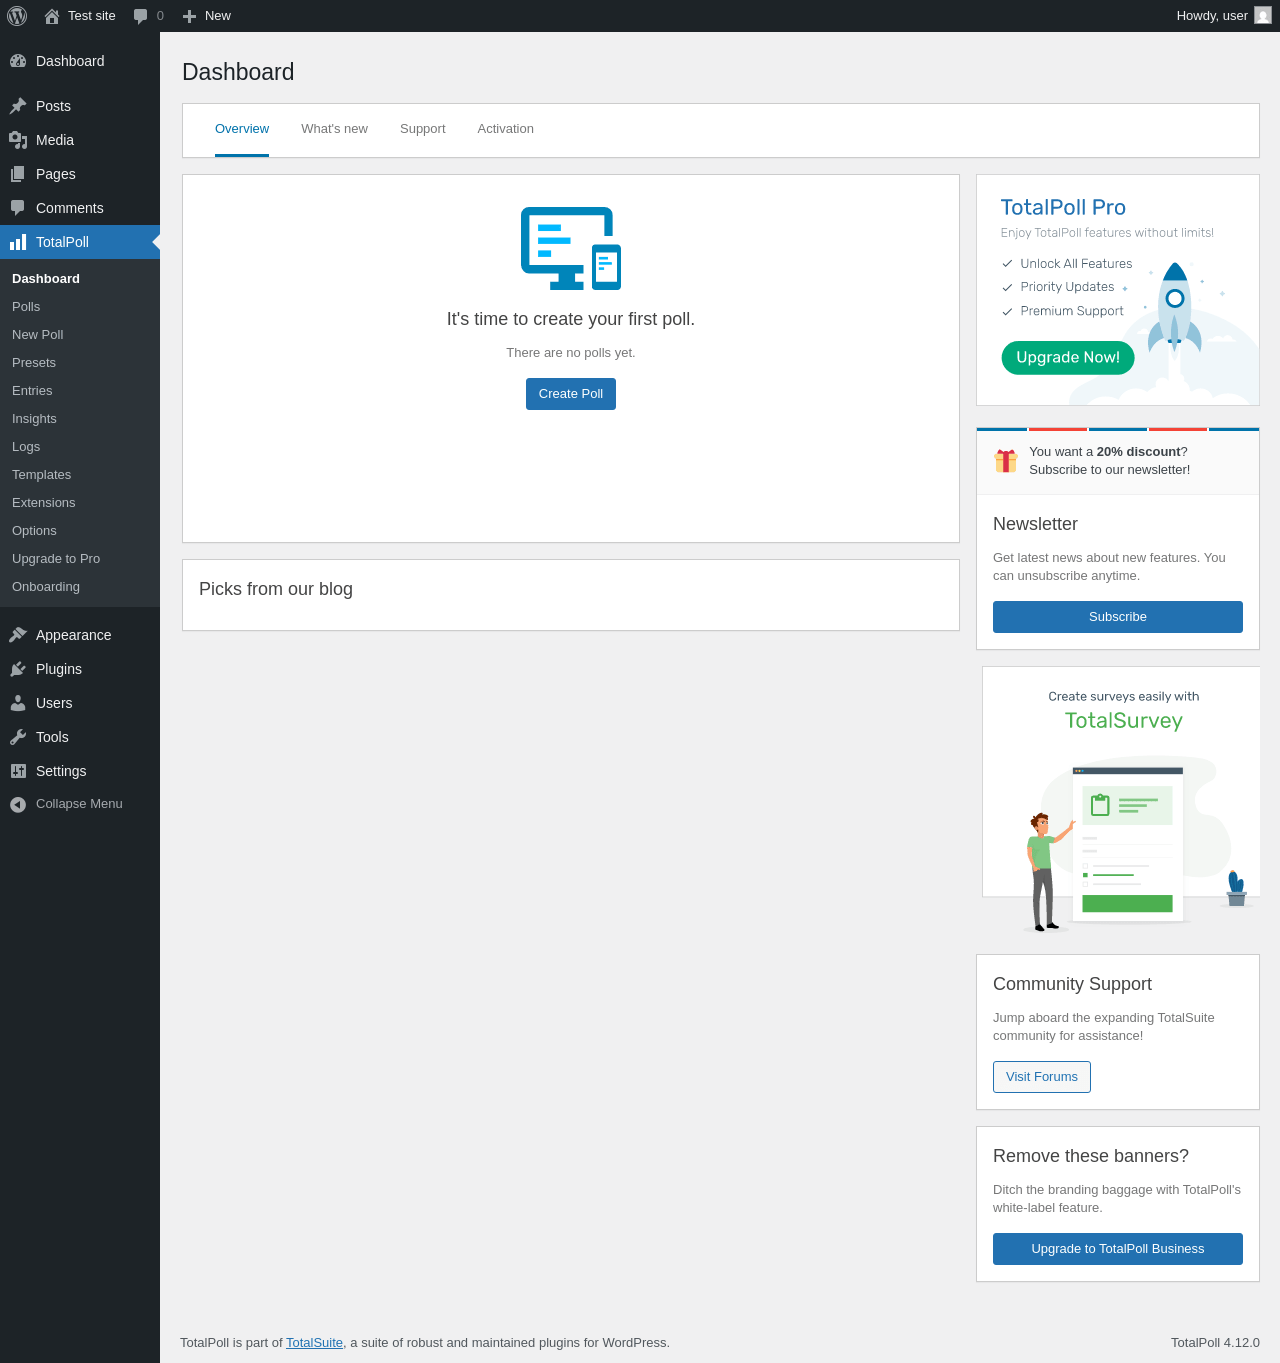Click the 'Priority Updates' text
The image size is (1280, 1363).
tap(1067, 287)
